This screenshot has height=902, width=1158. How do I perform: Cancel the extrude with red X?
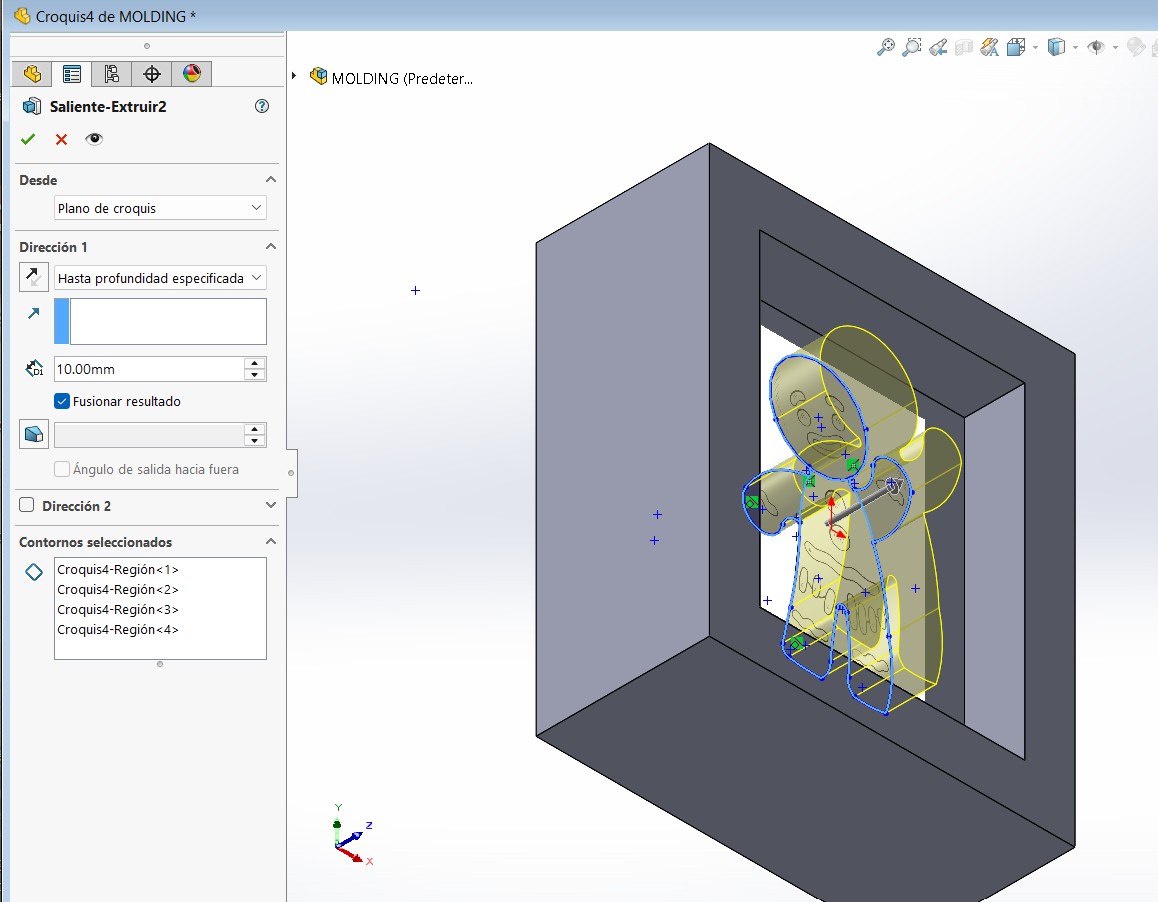(x=61, y=139)
